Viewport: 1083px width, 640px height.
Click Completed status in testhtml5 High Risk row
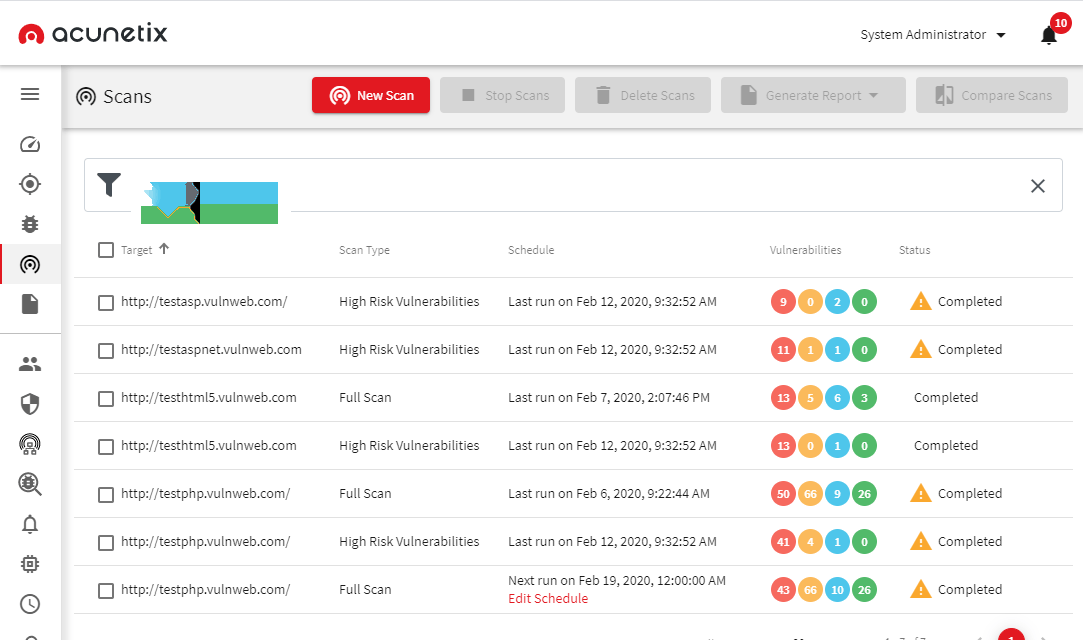(x=946, y=445)
